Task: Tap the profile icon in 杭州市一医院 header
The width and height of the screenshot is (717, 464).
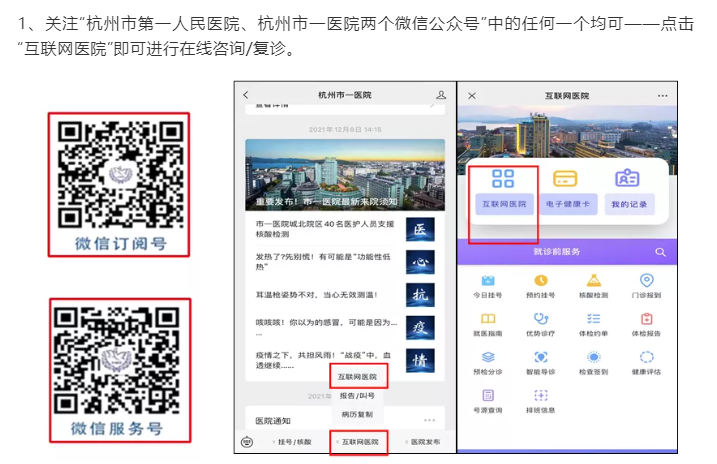Action: coord(441,95)
